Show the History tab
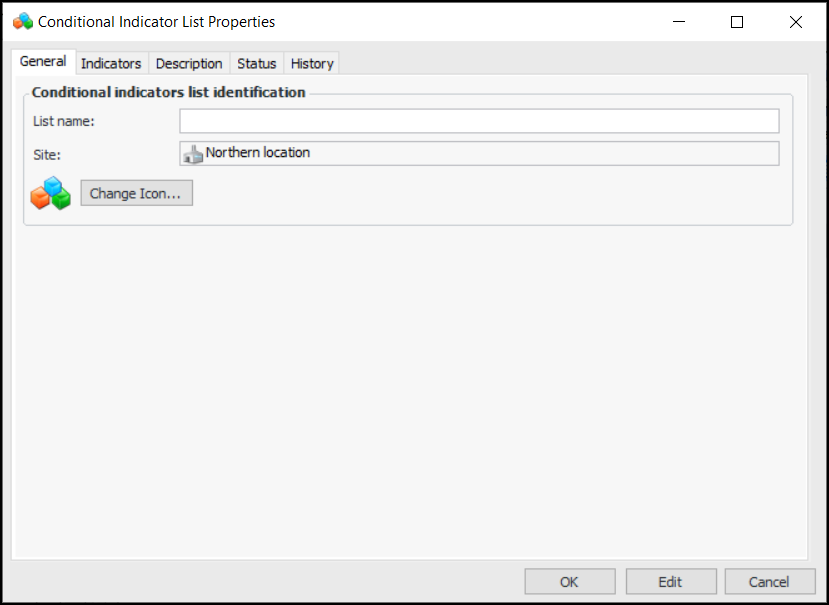Screen dimensions: 829x605 point(312,63)
